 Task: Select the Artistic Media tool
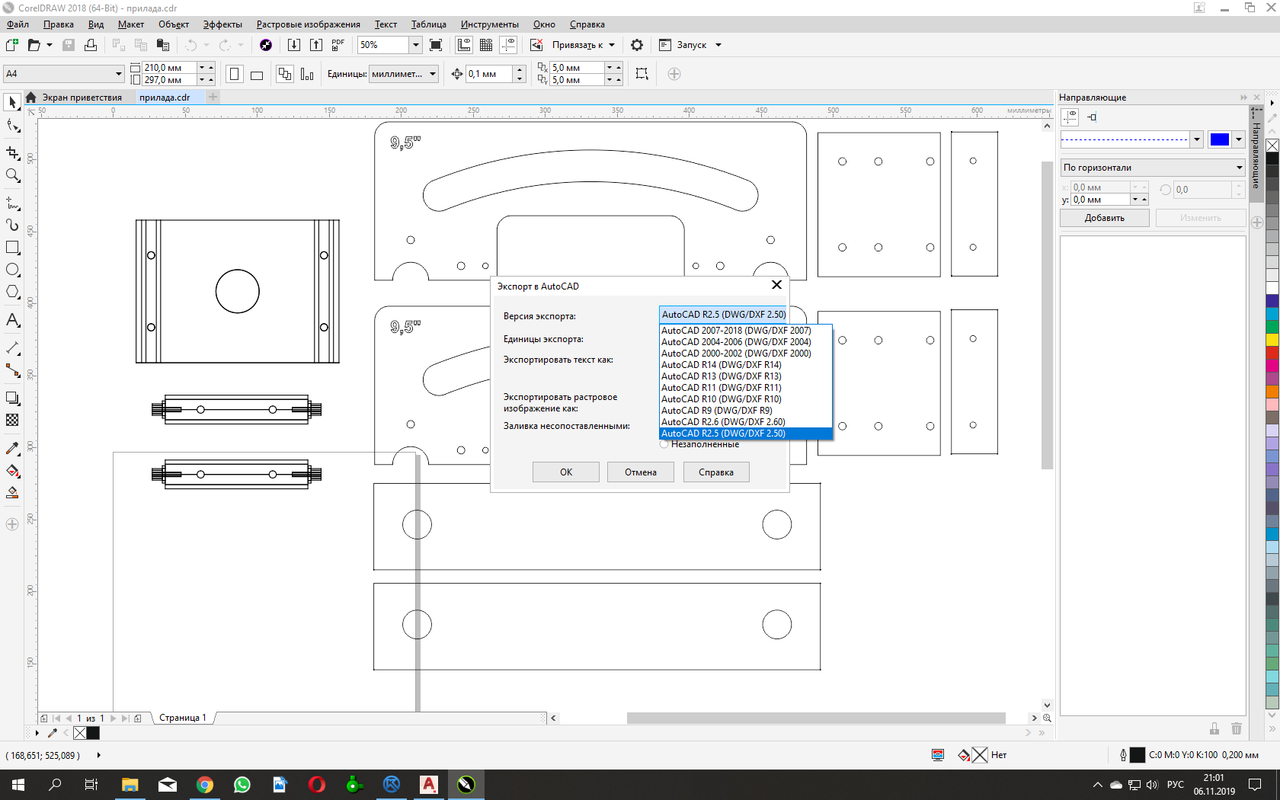coord(12,224)
